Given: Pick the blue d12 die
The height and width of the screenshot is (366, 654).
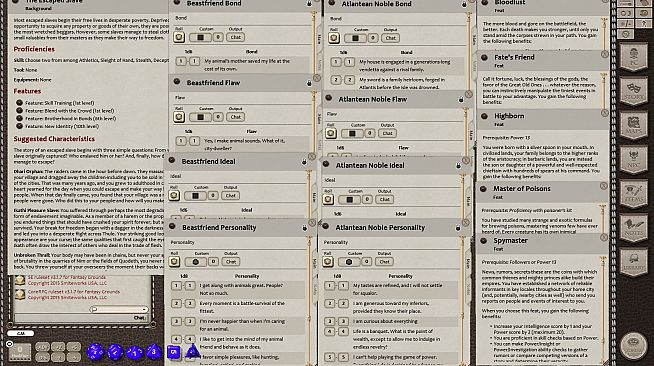Looking at the screenshot, I should point(115,352).
